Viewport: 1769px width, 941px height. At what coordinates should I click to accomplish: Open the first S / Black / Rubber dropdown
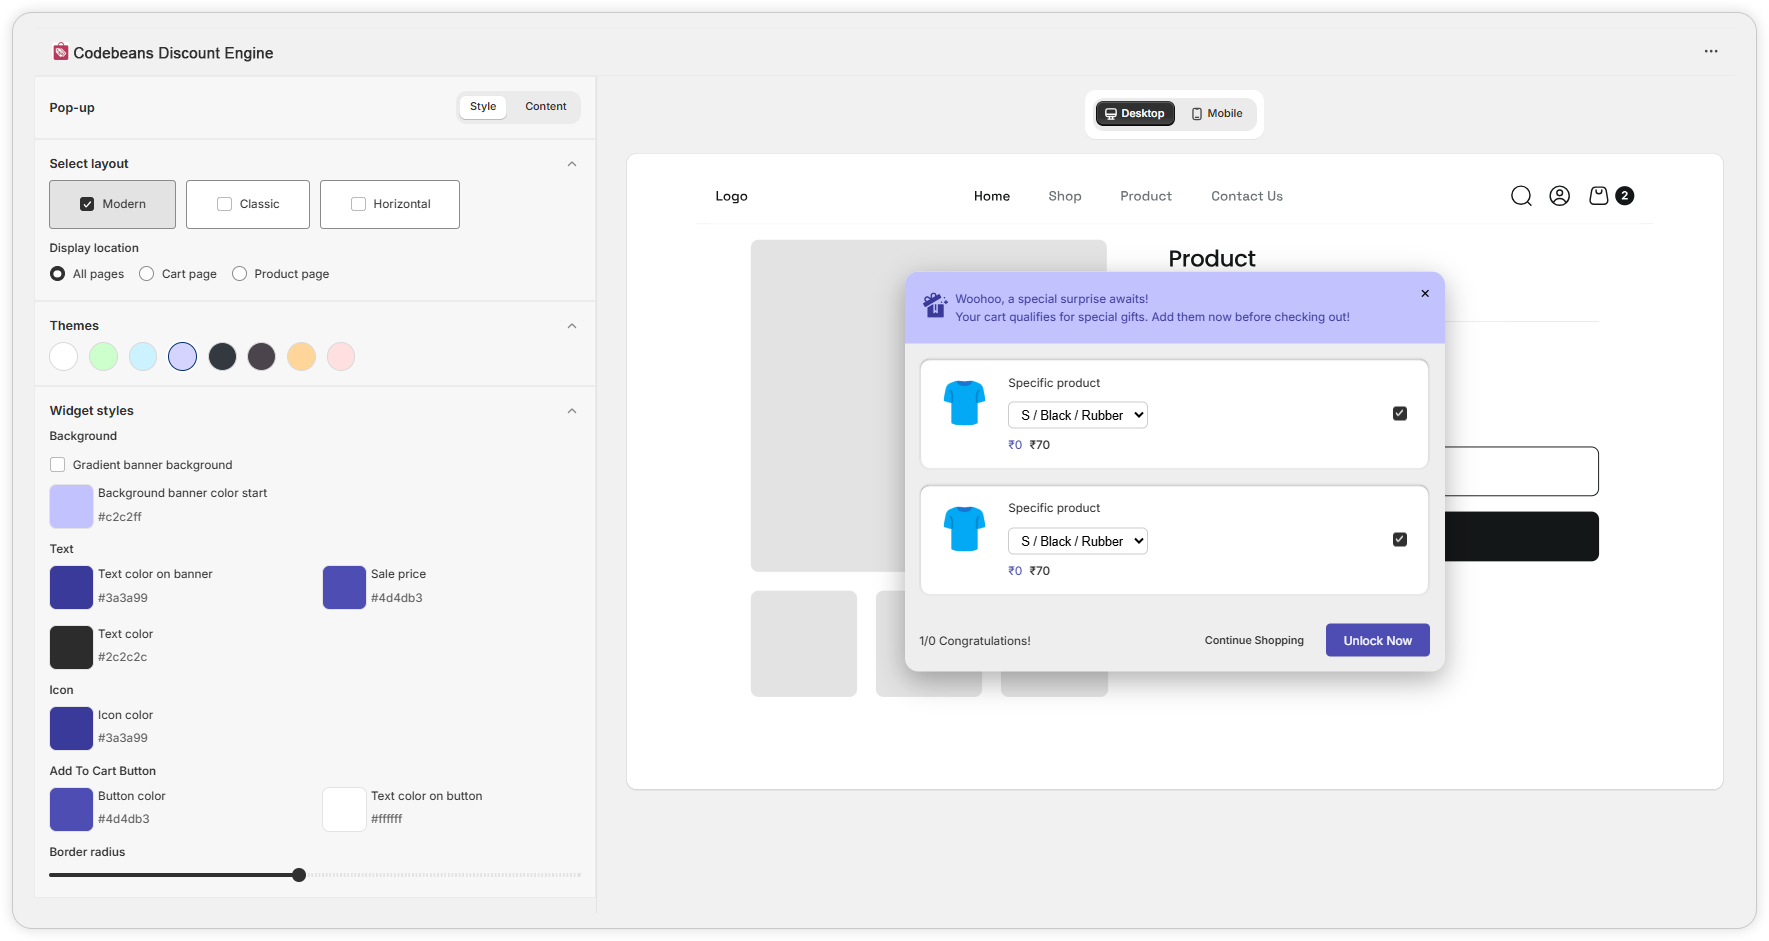point(1077,415)
